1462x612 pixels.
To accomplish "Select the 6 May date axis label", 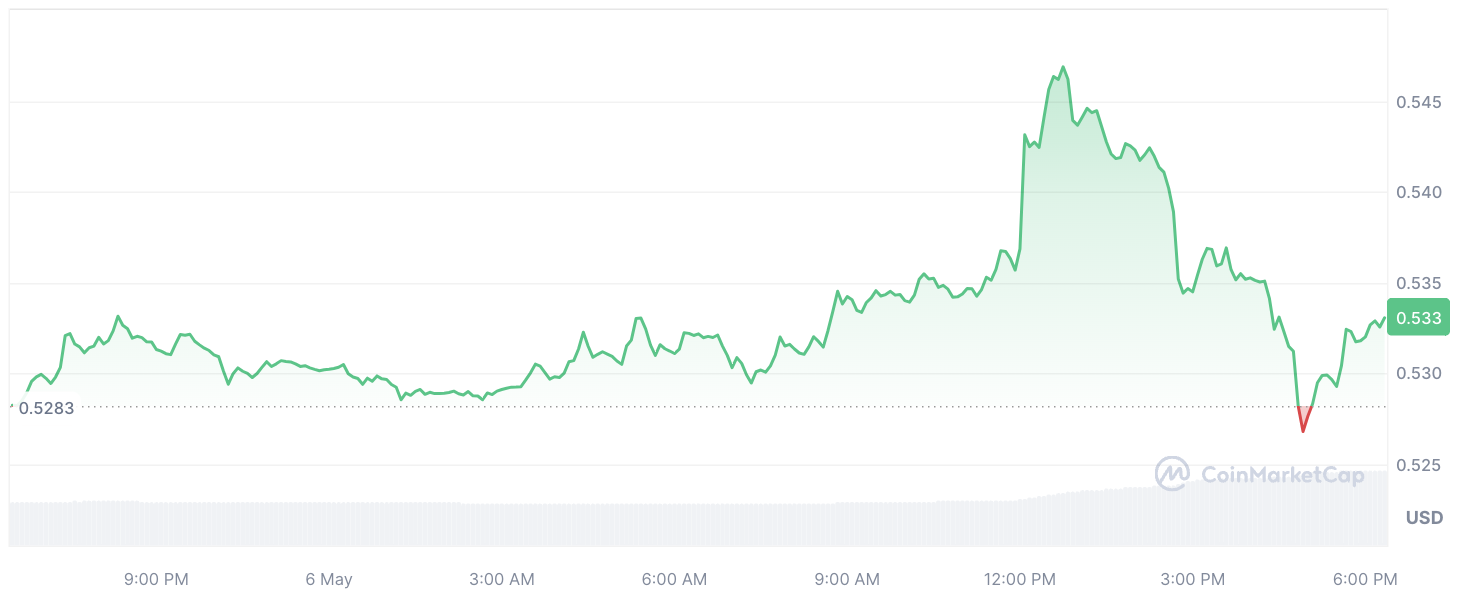I will [x=329, y=579].
